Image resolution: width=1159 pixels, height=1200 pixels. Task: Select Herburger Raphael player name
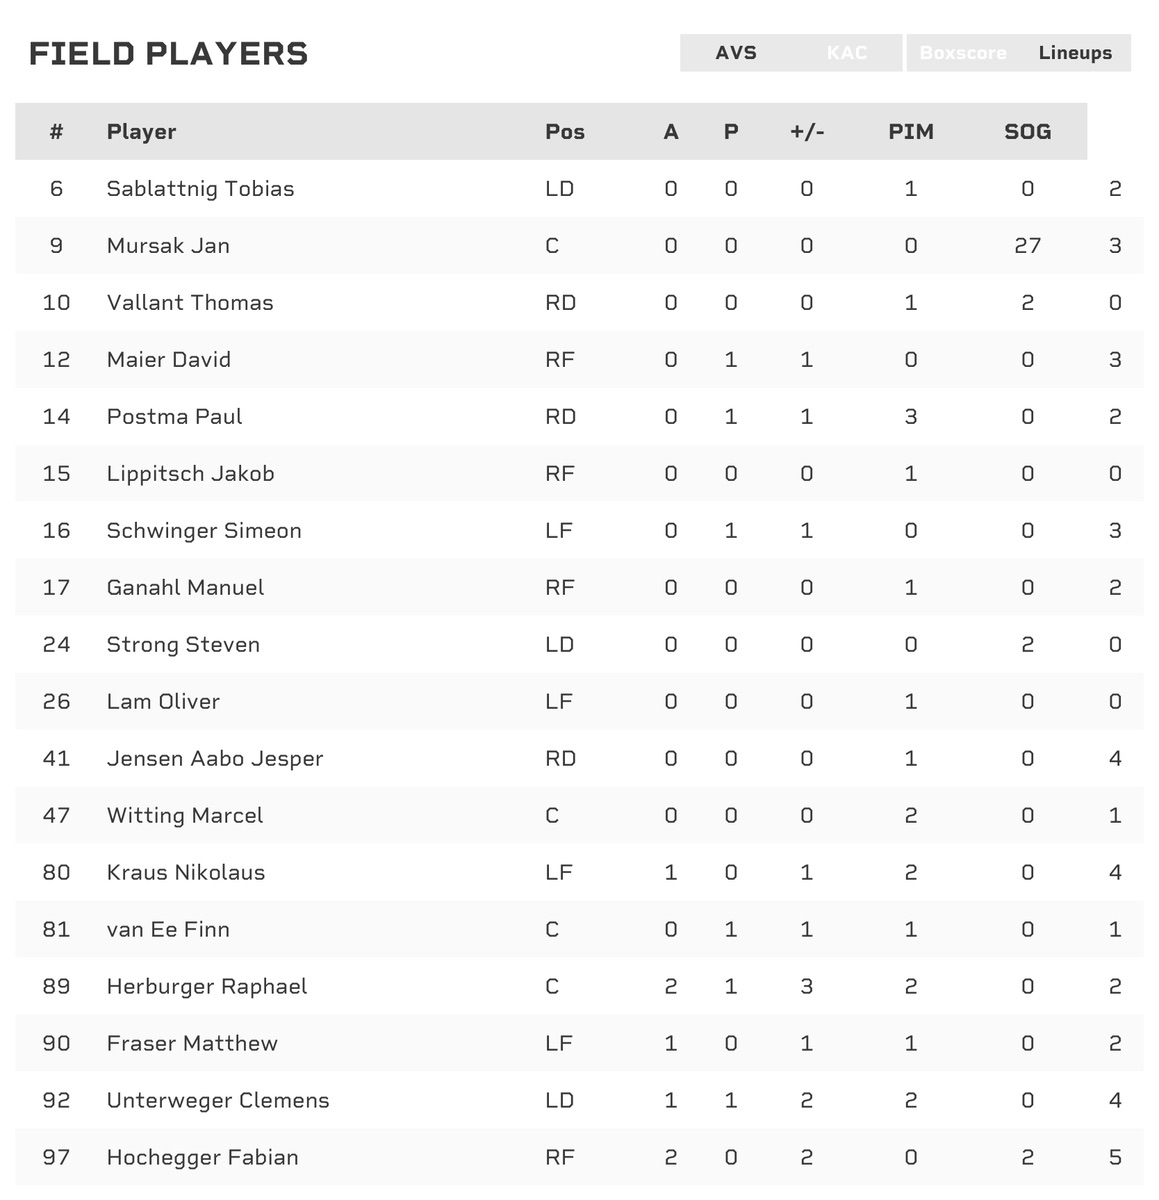pyautogui.click(x=207, y=987)
